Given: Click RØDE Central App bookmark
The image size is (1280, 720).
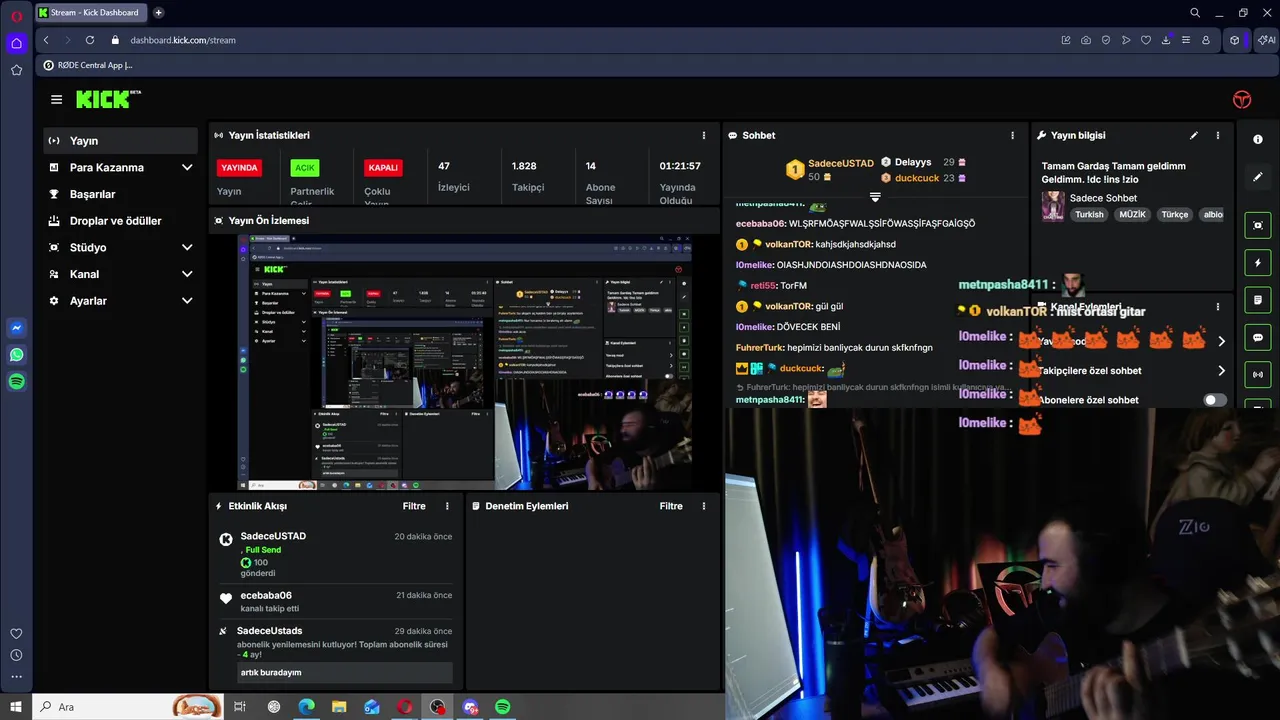Looking at the screenshot, I should pyautogui.click(x=88, y=65).
